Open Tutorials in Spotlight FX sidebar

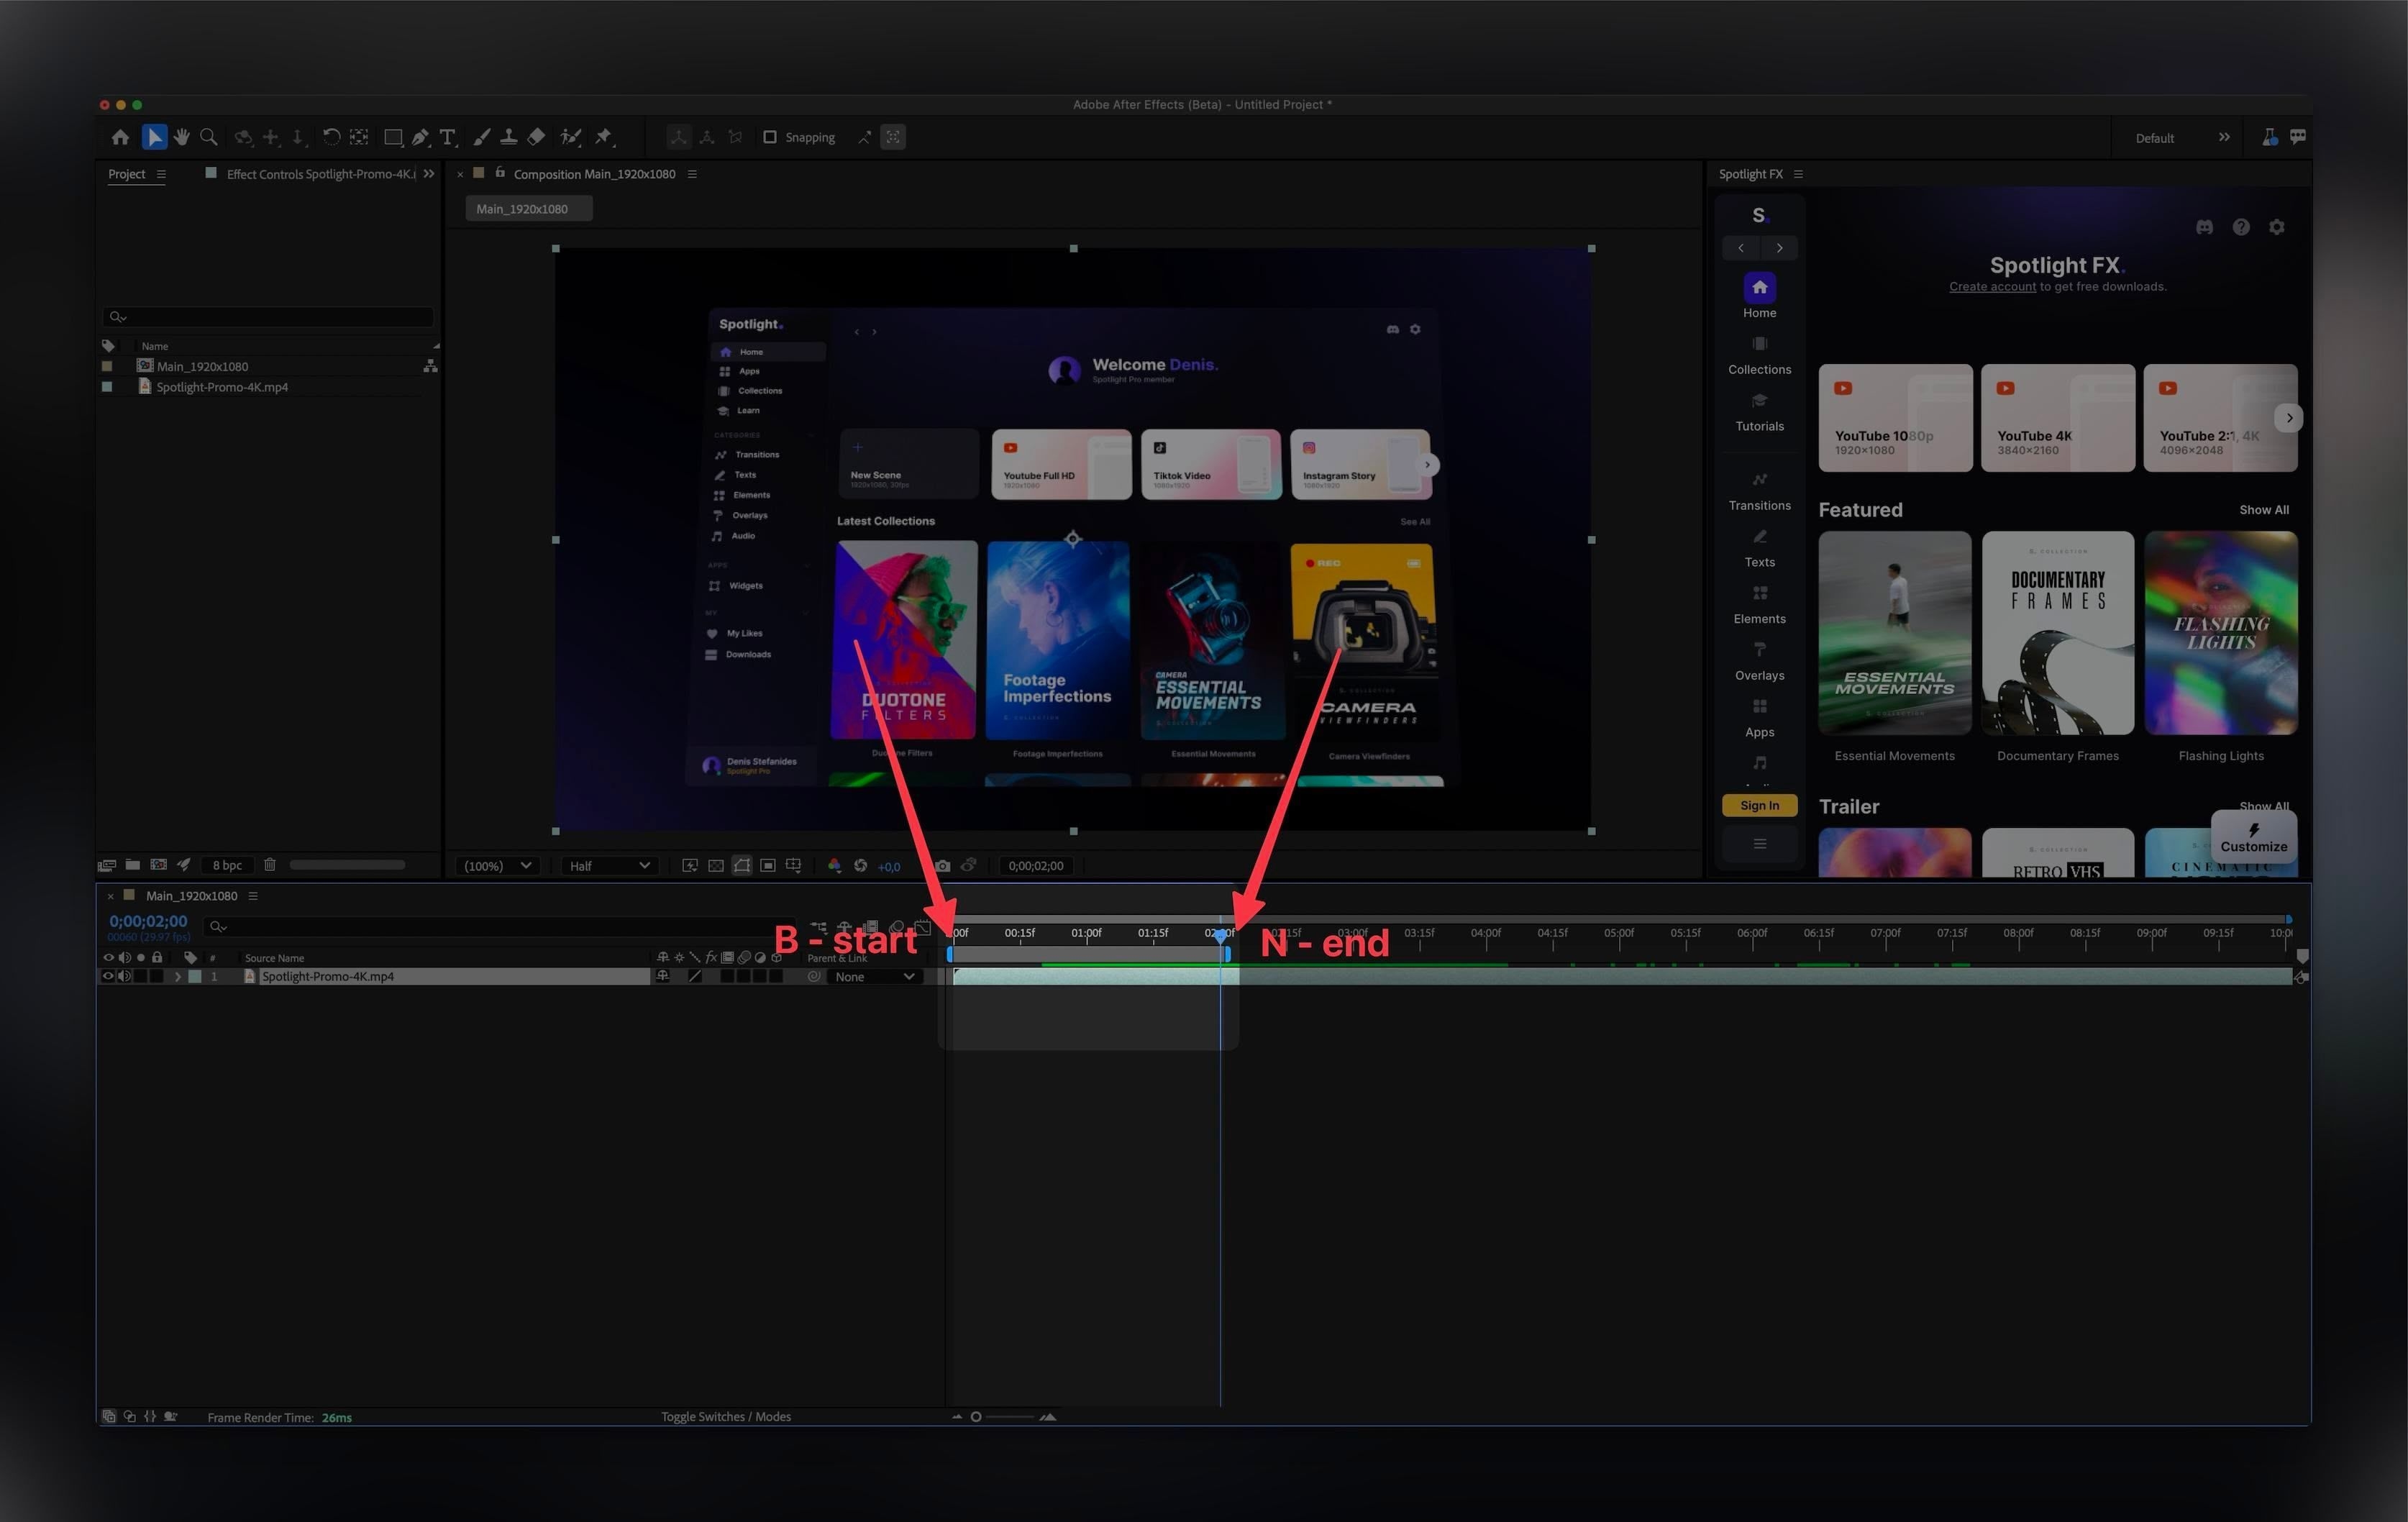1759,412
